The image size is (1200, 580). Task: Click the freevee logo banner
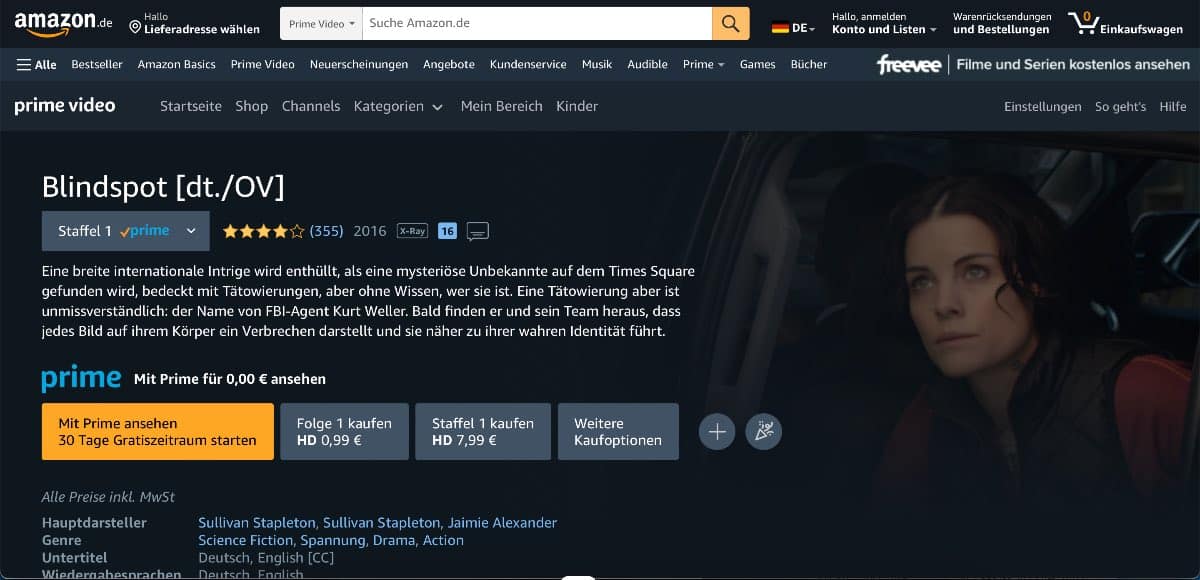(x=1033, y=64)
